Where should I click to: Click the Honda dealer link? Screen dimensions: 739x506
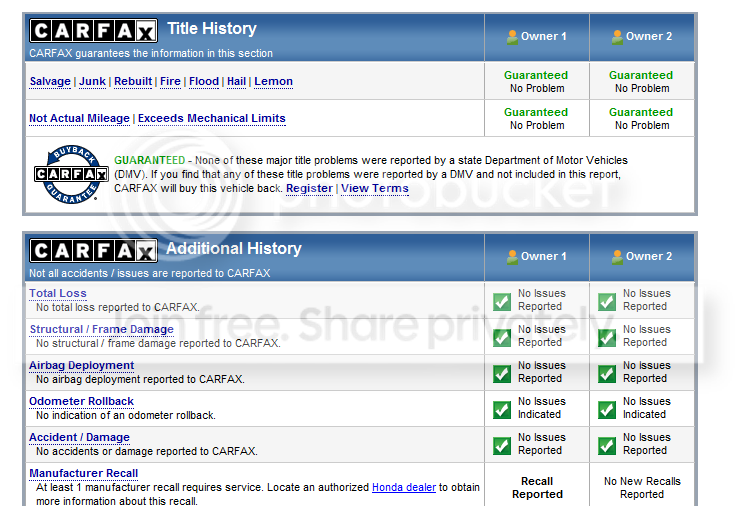[404, 487]
